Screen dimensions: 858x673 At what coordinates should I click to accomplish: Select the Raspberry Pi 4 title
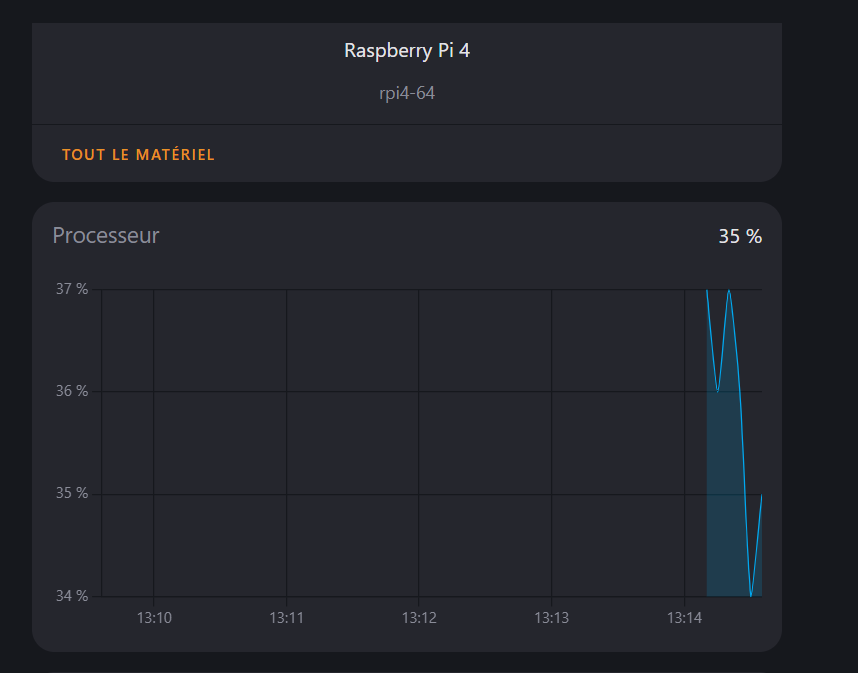(407, 50)
